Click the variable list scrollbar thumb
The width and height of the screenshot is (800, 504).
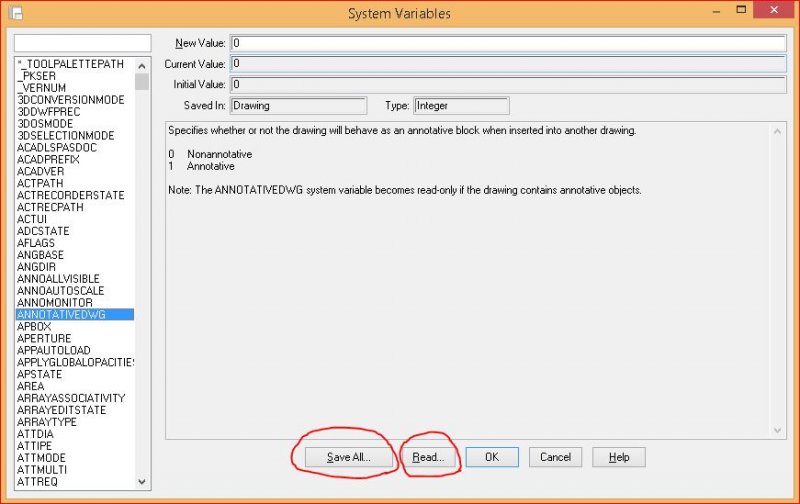tap(142, 82)
